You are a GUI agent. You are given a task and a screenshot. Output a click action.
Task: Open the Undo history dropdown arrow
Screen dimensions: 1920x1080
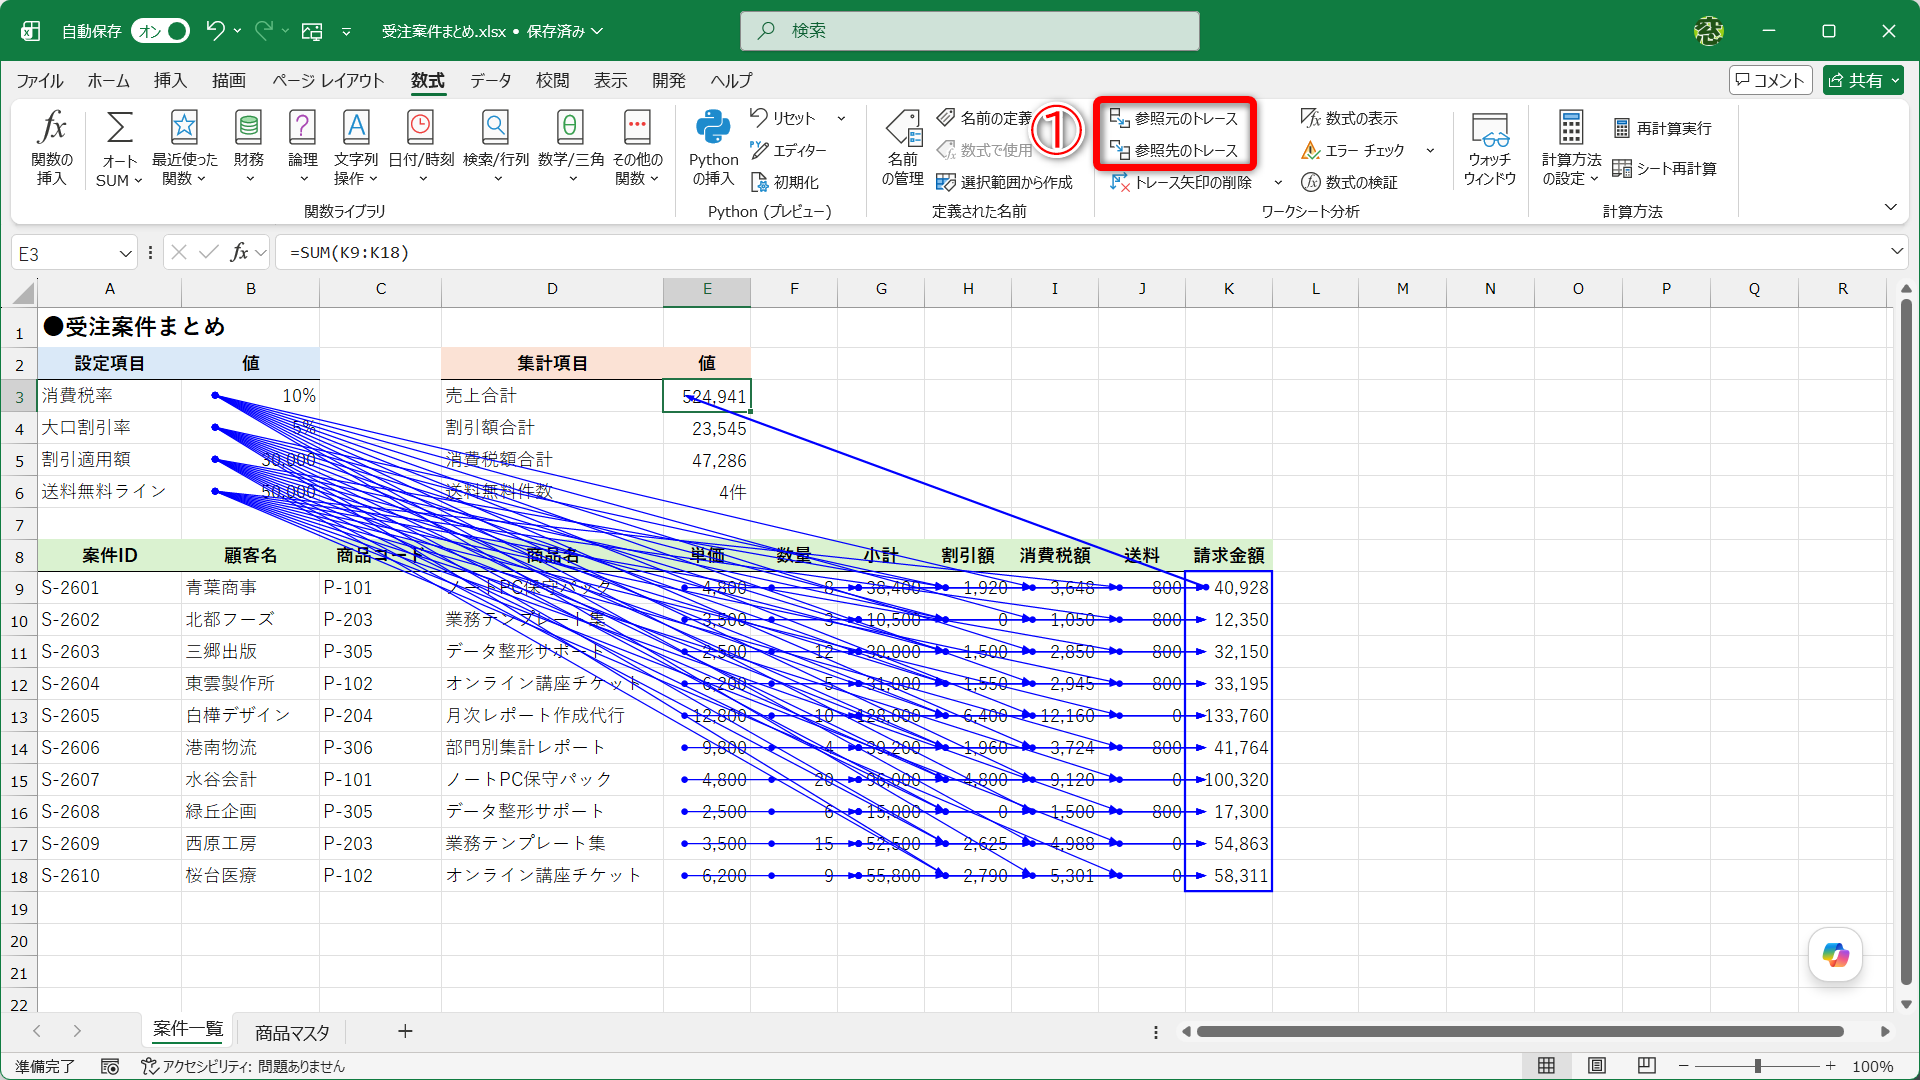click(238, 31)
